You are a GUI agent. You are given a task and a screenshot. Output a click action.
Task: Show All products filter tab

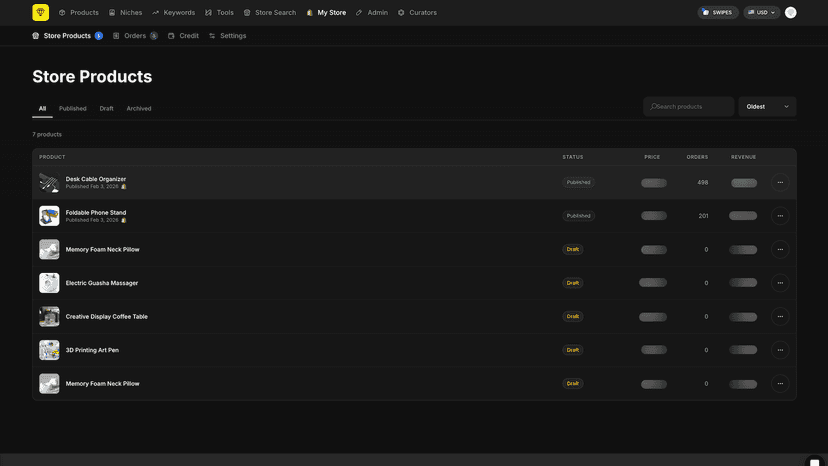coord(42,108)
